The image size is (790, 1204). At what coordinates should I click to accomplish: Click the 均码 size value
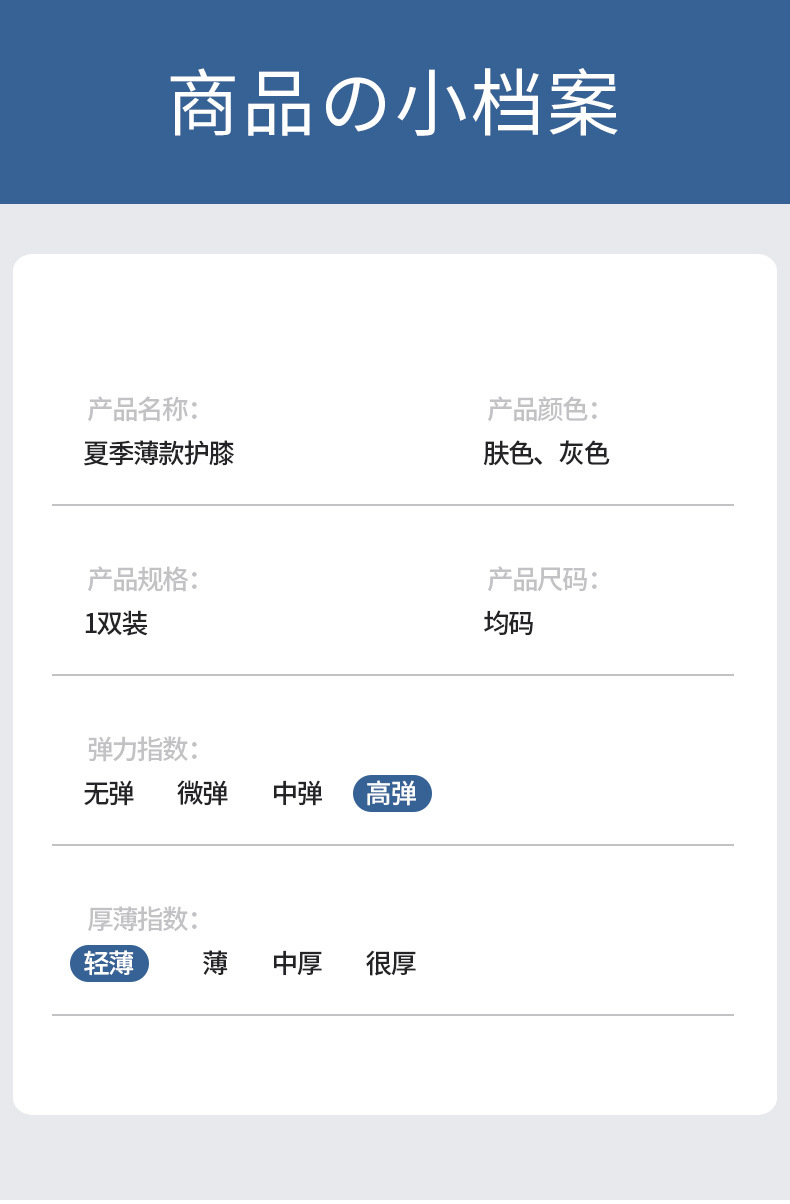pyautogui.click(x=509, y=624)
